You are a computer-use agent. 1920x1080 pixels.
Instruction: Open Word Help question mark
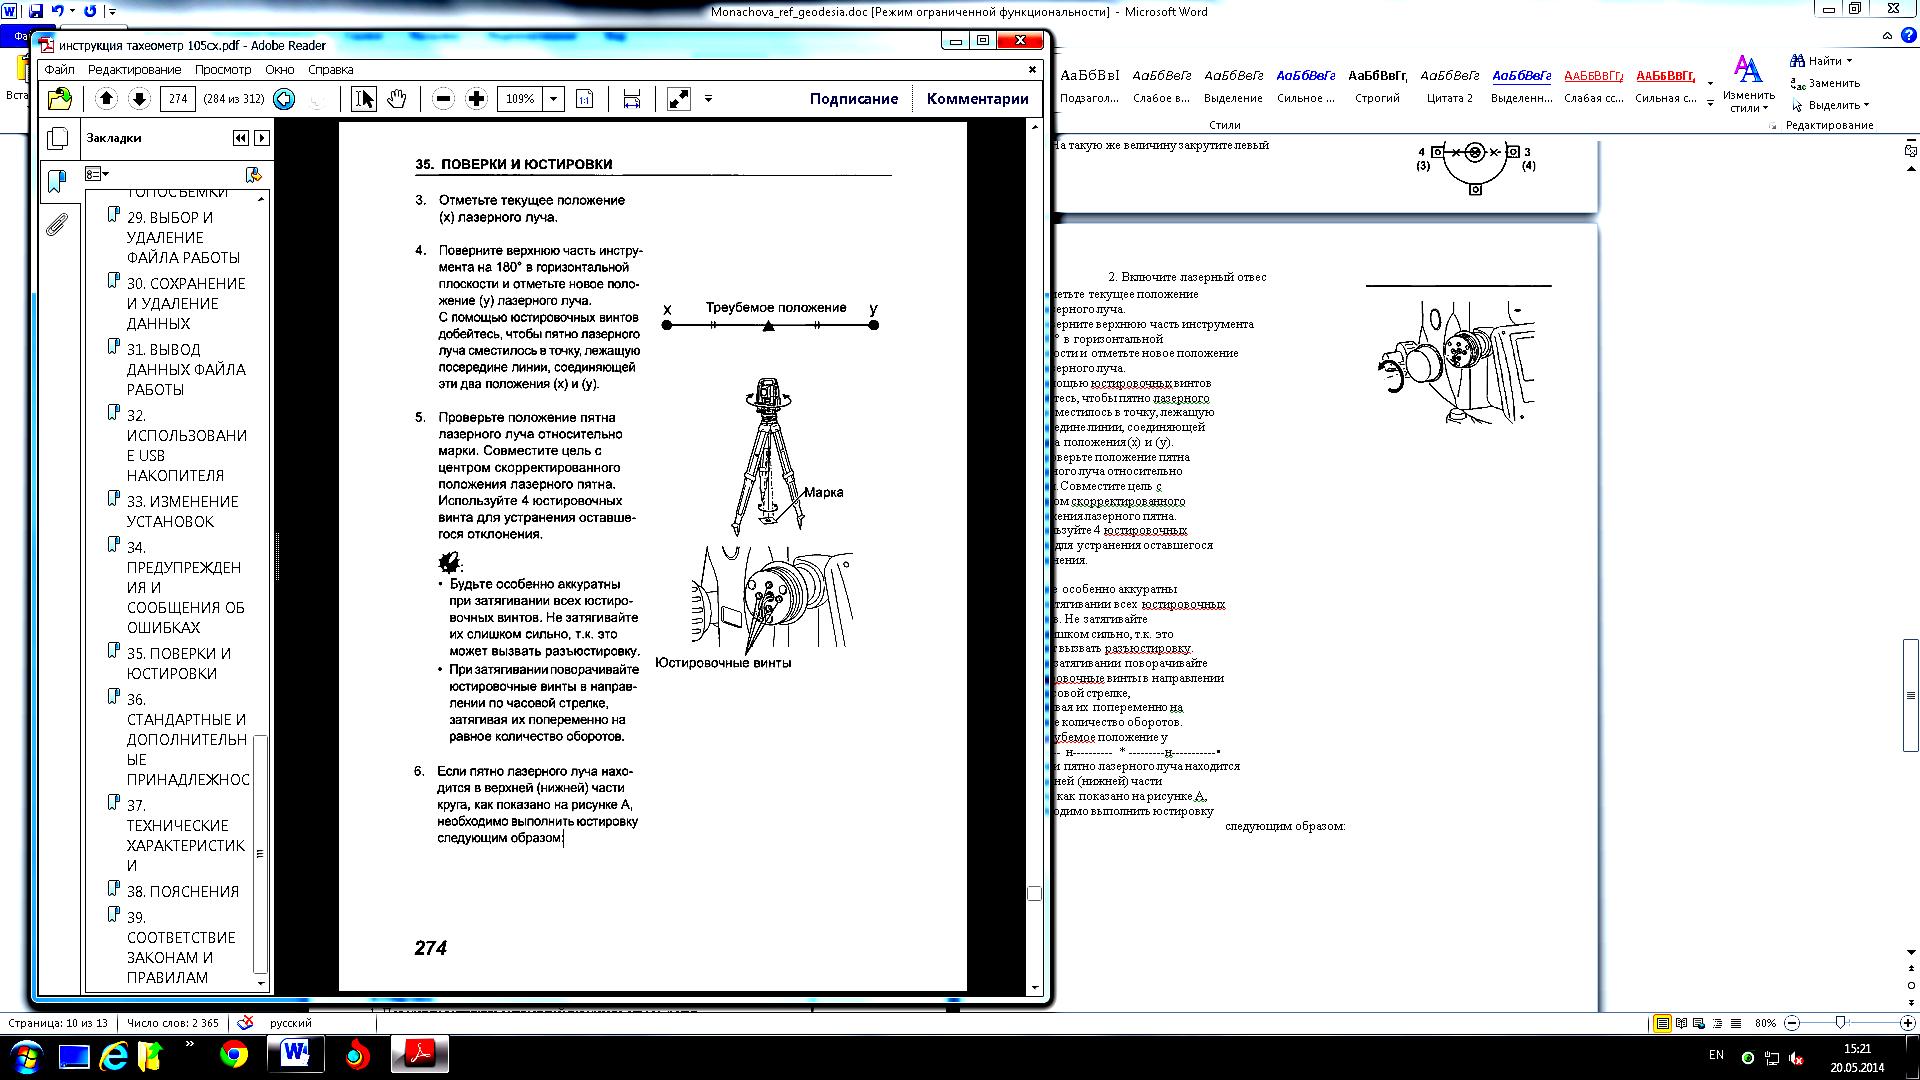(x=1908, y=35)
